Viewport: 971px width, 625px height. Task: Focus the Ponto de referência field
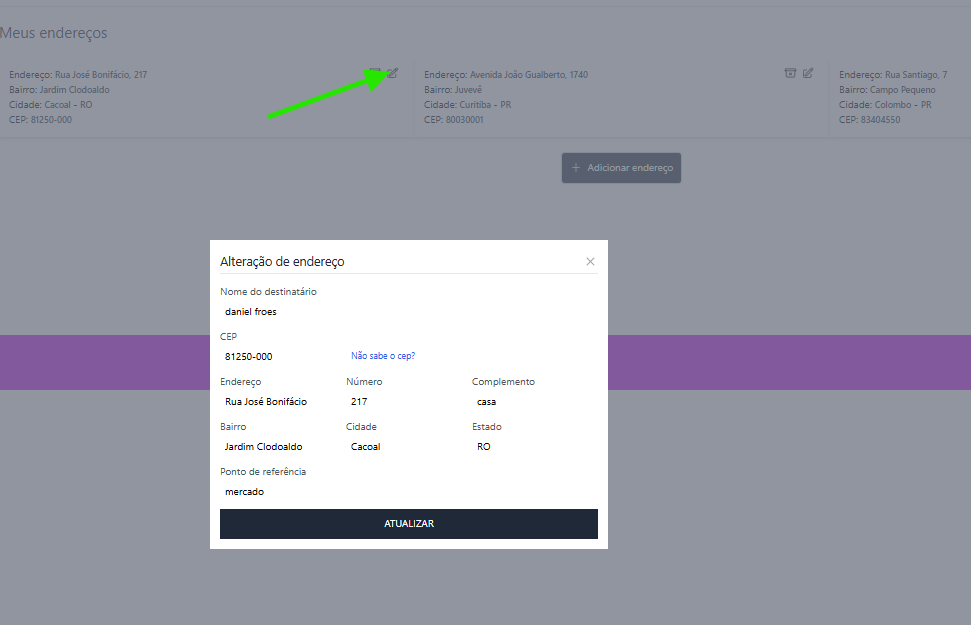[x=409, y=492]
